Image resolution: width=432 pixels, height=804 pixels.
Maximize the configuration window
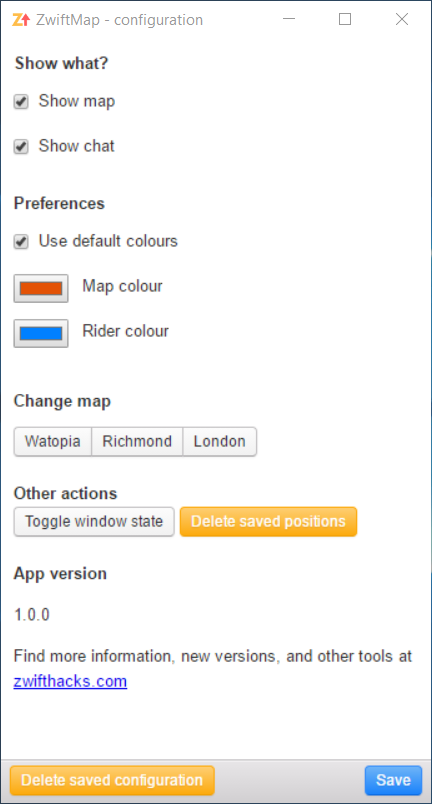[x=345, y=19]
